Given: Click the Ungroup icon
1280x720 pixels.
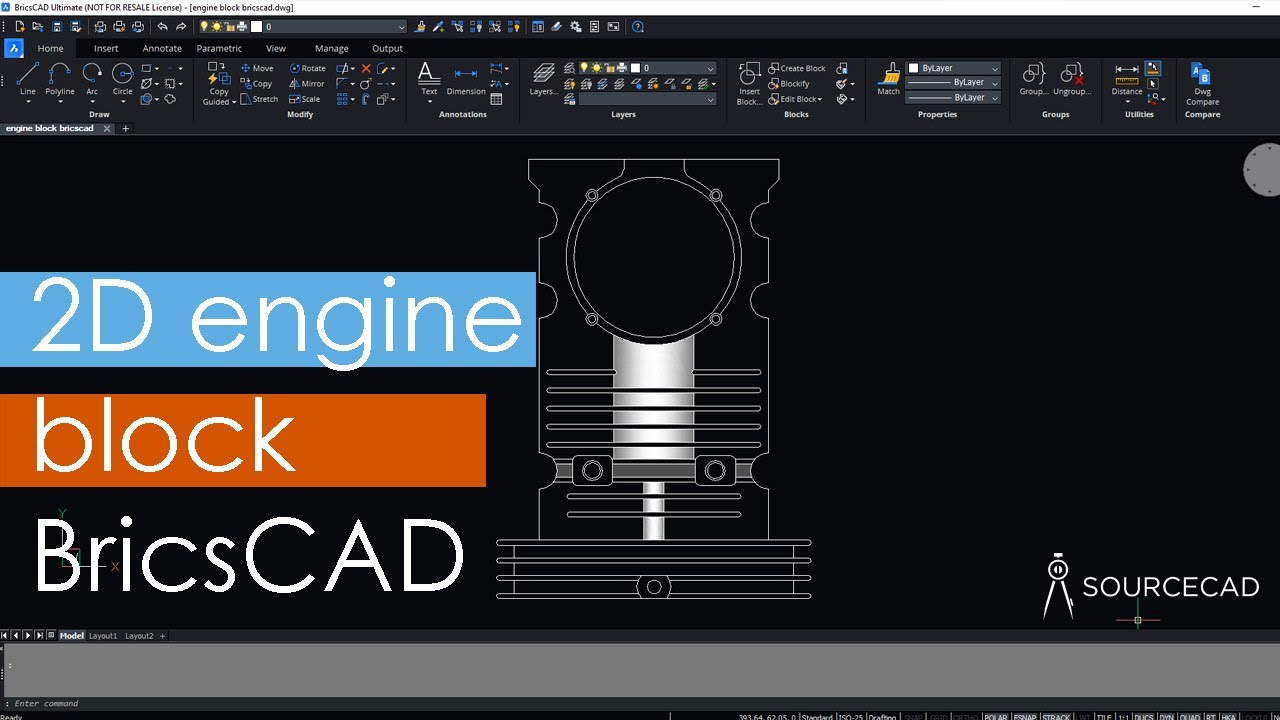Looking at the screenshot, I should 1072,74.
